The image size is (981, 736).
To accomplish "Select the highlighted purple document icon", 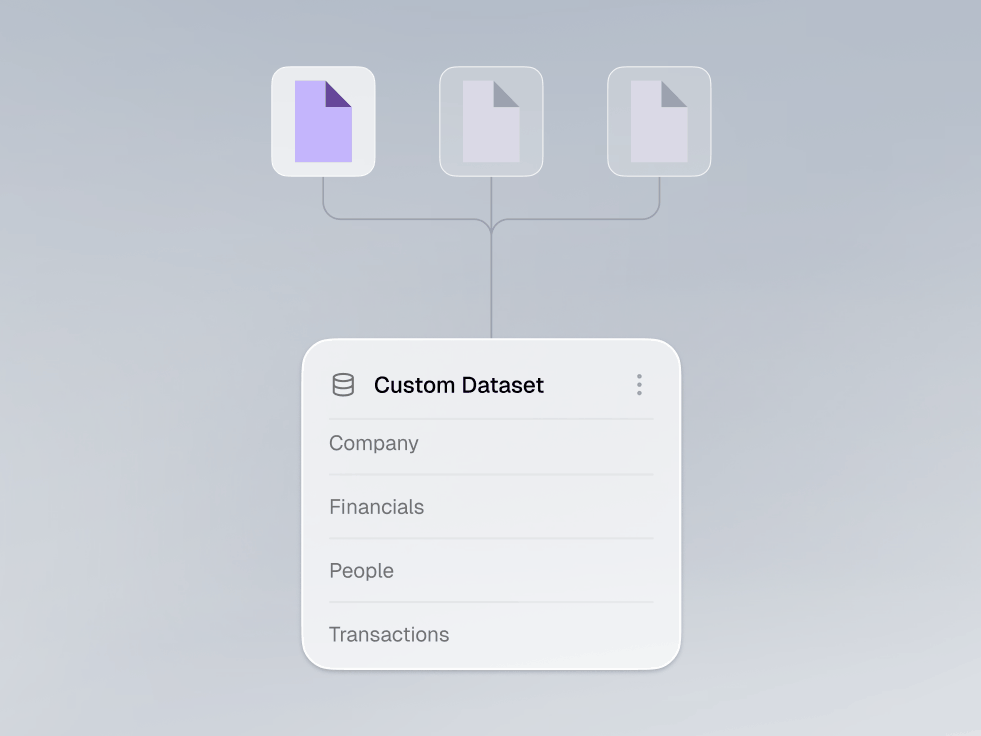I will (x=323, y=121).
